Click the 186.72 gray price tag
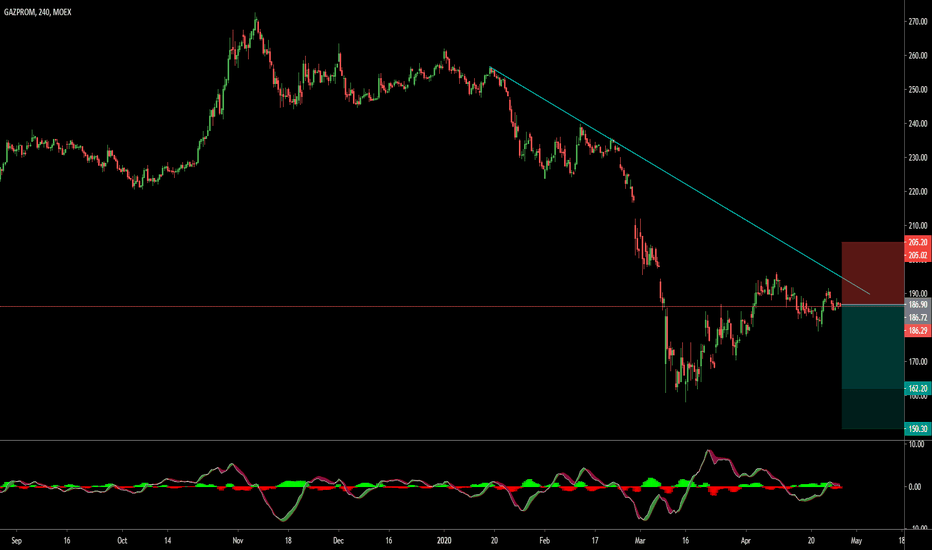The width and height of the screenshot is (932, 550). point(918,318)
